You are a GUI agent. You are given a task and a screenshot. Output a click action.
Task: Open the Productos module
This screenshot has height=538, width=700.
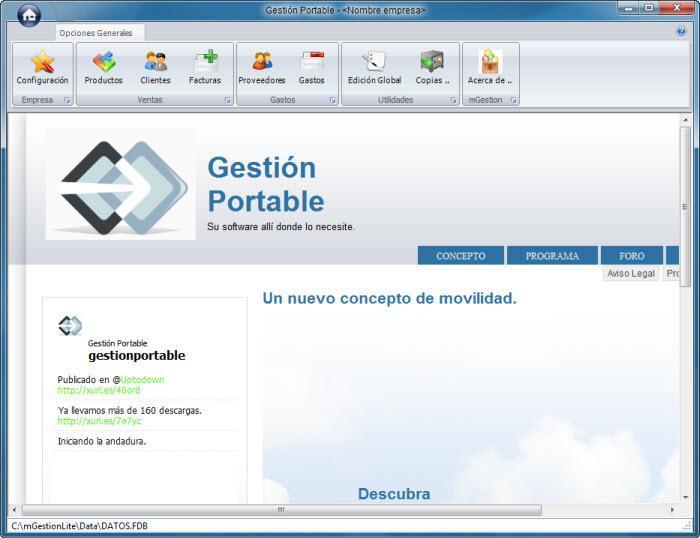point(104,67)
